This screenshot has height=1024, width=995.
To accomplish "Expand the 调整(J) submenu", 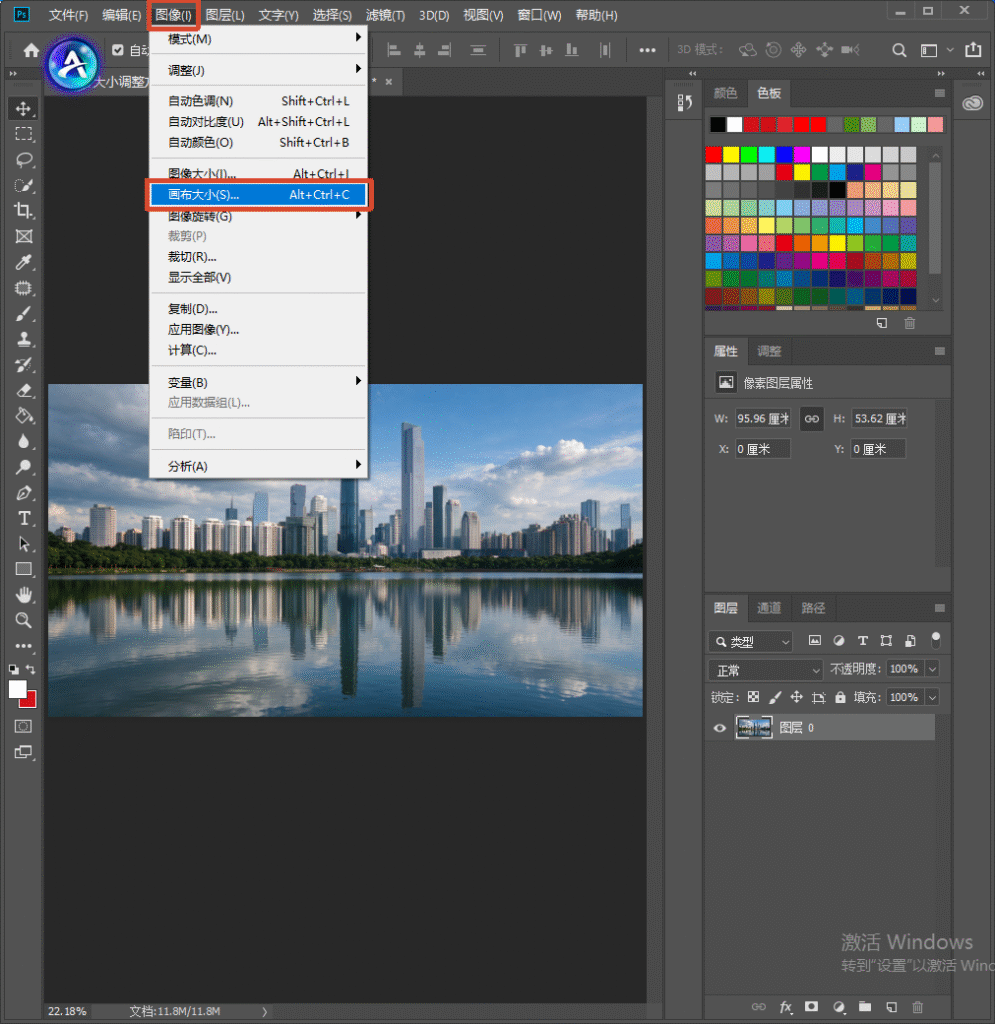I will (258, 70).
